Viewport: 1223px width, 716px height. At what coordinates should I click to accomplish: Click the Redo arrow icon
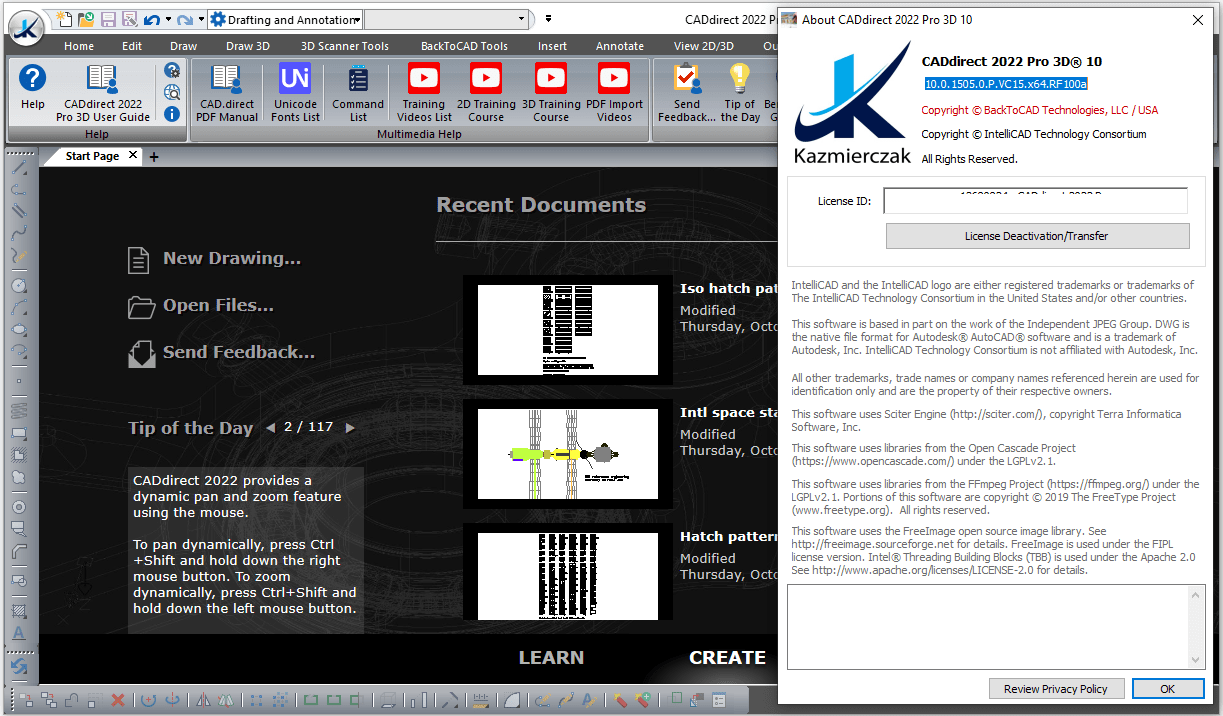185,19
